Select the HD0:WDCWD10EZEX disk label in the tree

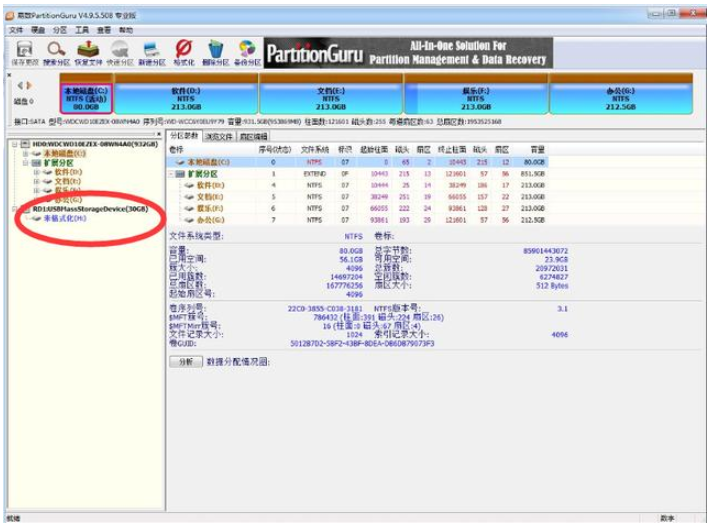tap(95, 144)
